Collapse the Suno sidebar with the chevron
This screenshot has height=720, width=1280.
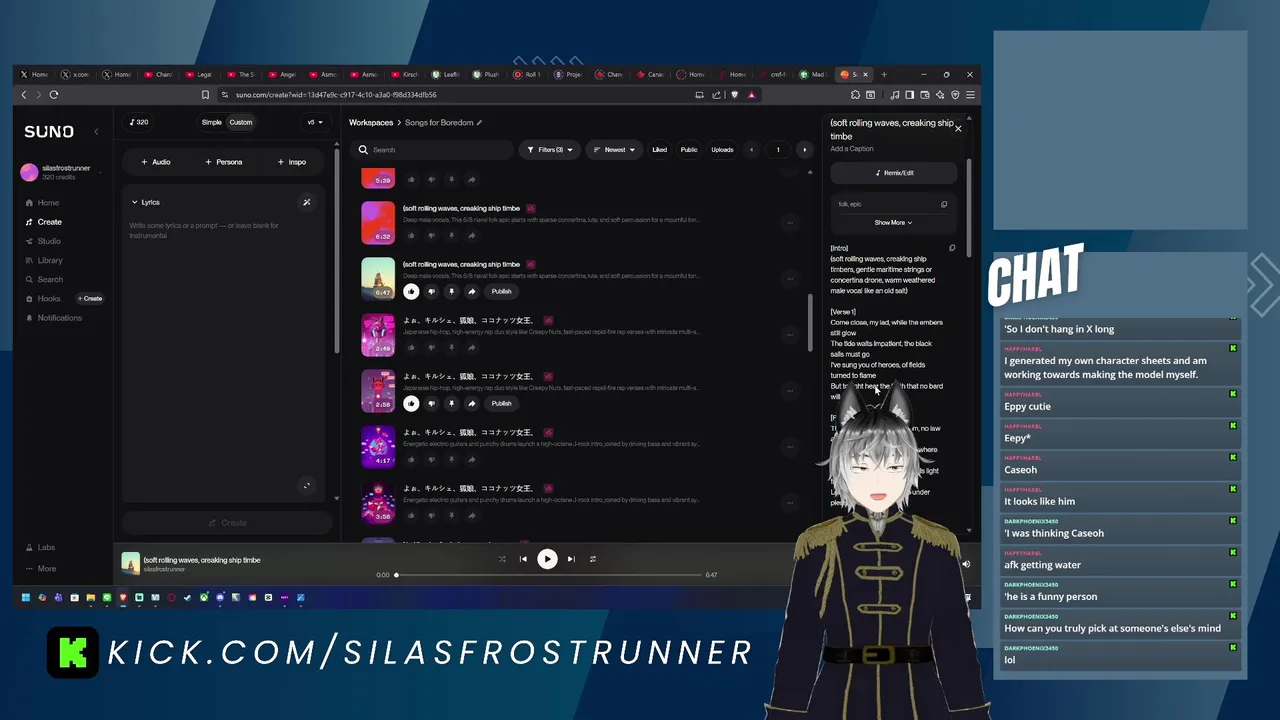coord(97,132)
